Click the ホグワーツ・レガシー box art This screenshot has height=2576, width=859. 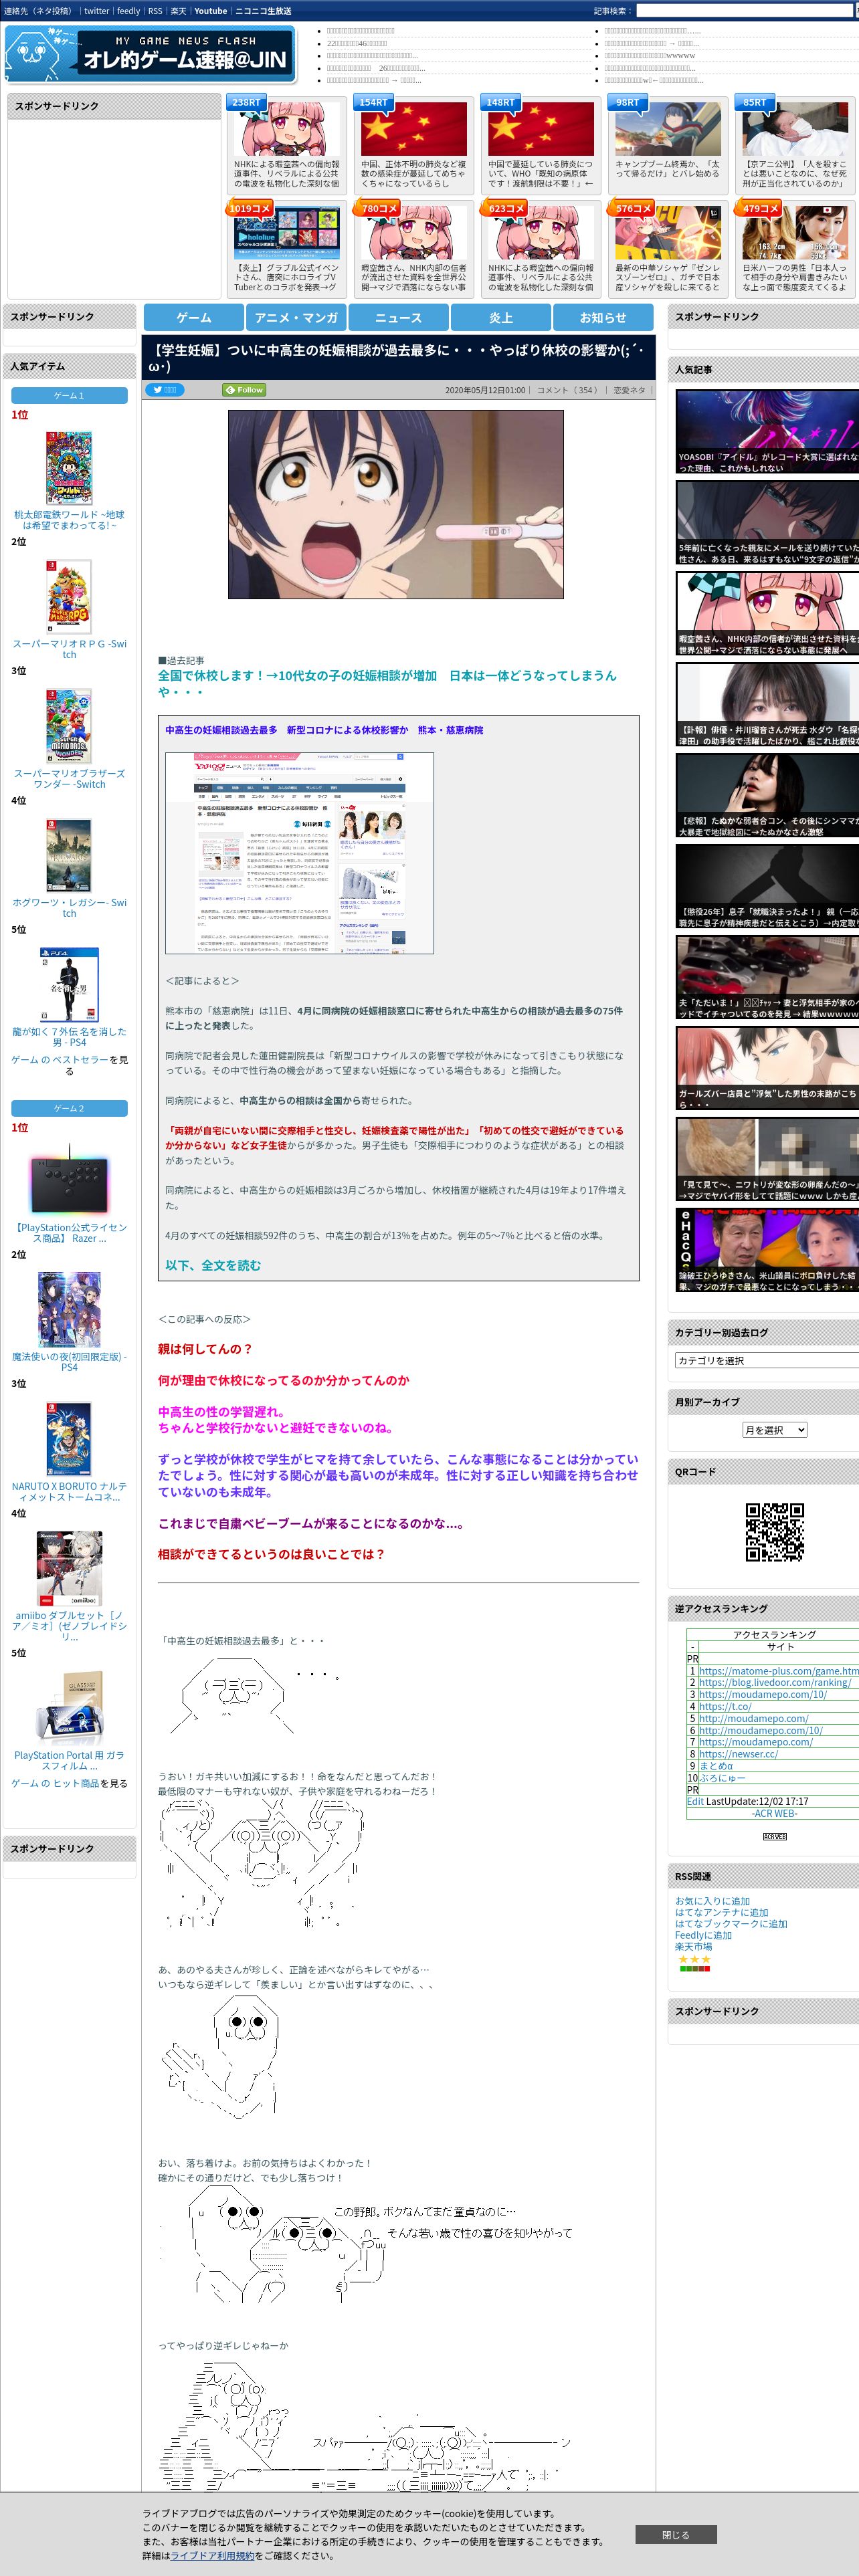(69, 855)
